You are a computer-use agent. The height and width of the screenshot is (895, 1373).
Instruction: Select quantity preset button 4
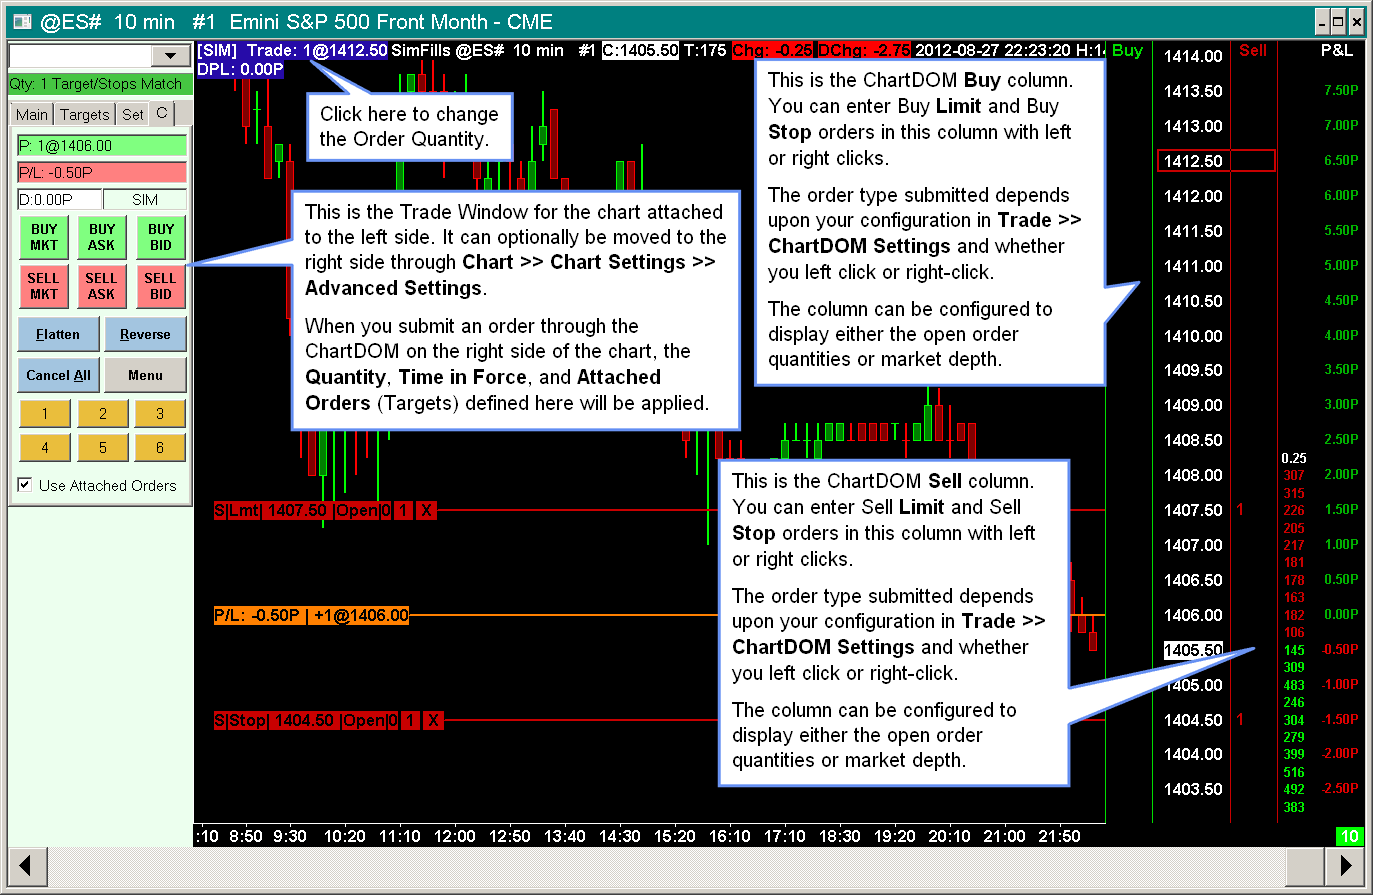[44, 447]
